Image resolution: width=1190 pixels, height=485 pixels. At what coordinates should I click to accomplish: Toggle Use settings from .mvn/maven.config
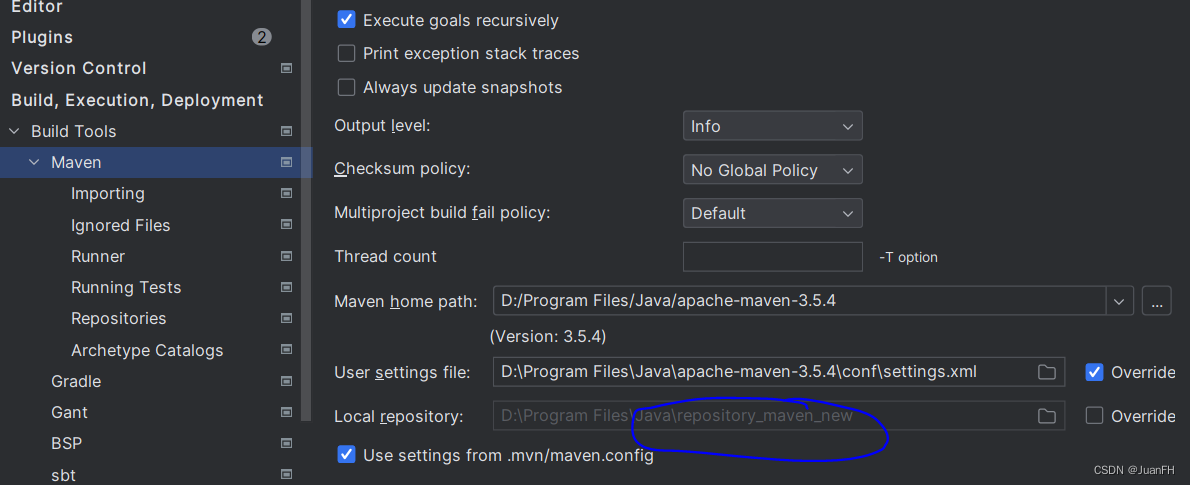tap(346, 455)
